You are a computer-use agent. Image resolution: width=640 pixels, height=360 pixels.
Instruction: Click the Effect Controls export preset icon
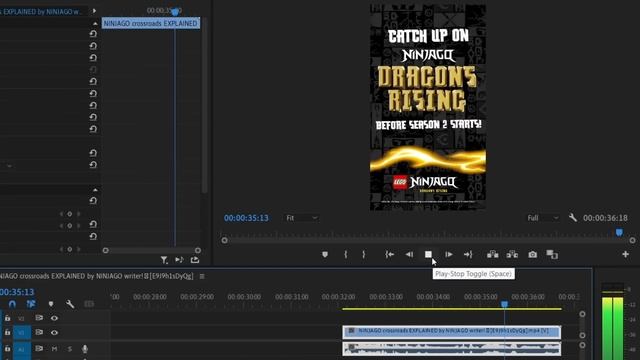click(x=195, y=260)
